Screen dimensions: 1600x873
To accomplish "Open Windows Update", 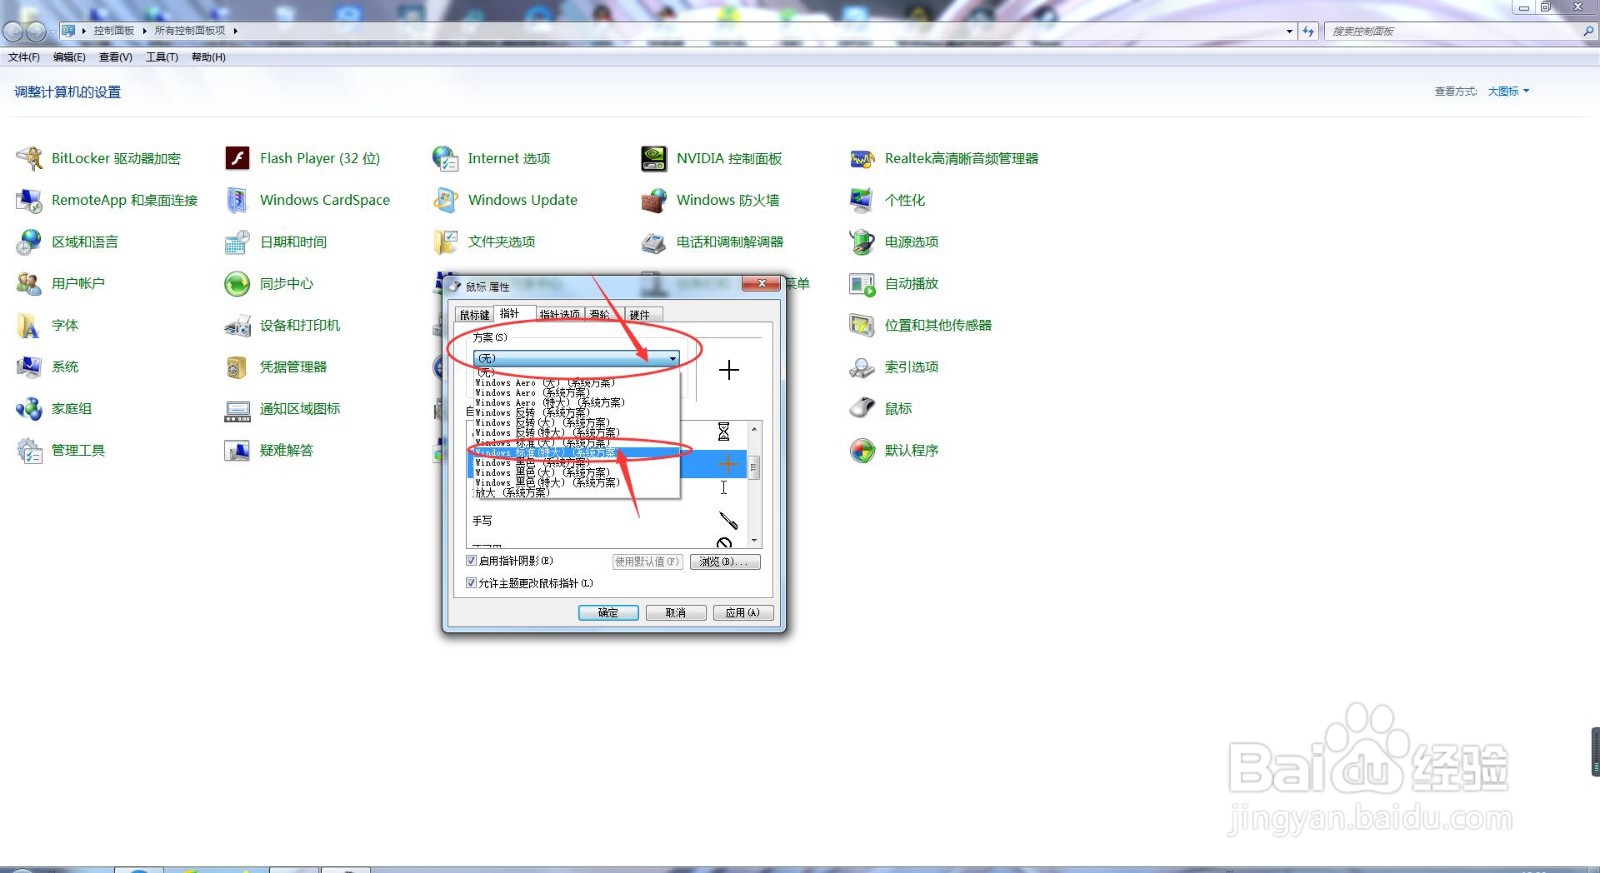I will [505, 200].
